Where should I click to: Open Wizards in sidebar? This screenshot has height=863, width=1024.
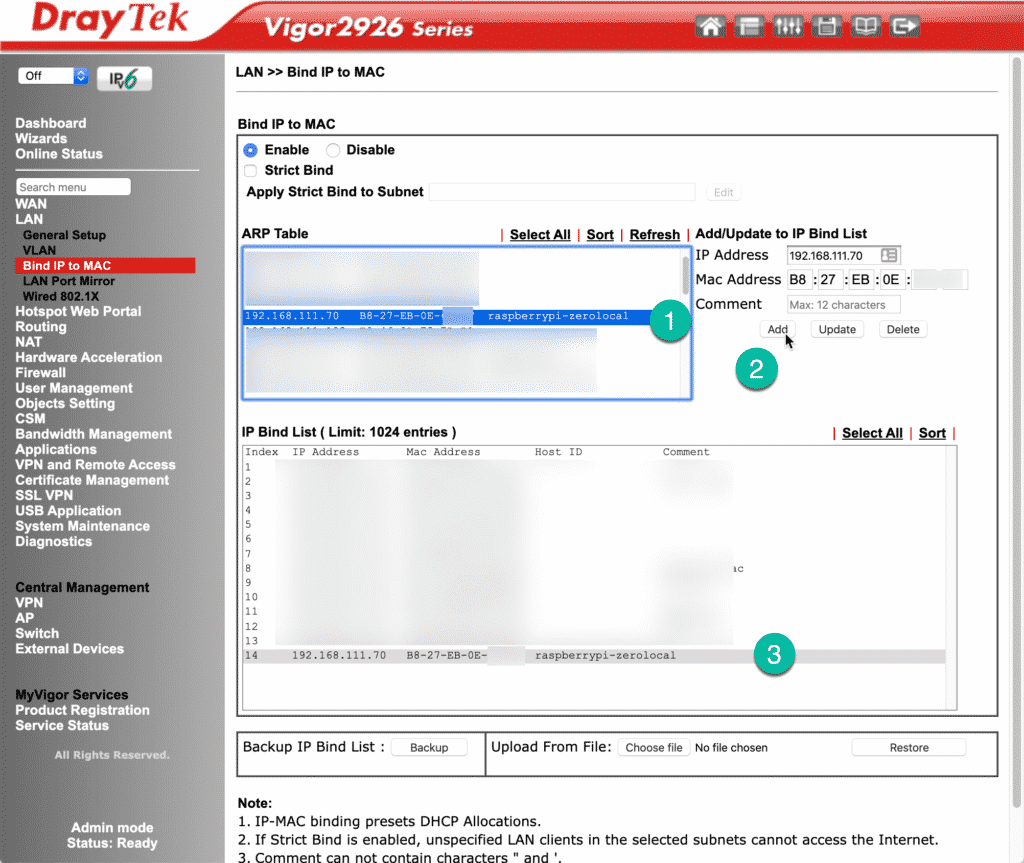pyautogui.click(x=41, y=138)
